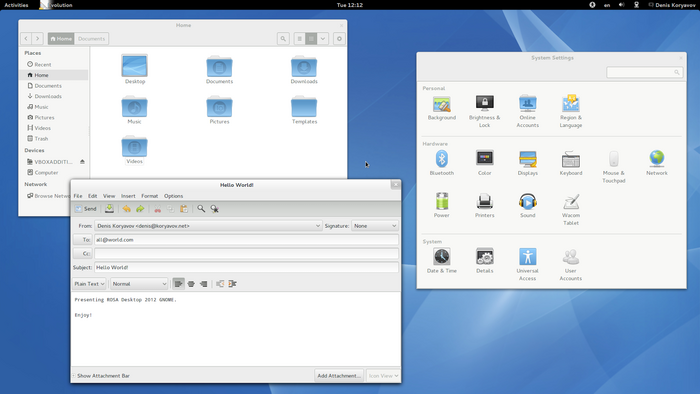The width and height of the screenshot is (700, 394).
Task: Click the Paste clipboard icon
Action: point(184,209)
